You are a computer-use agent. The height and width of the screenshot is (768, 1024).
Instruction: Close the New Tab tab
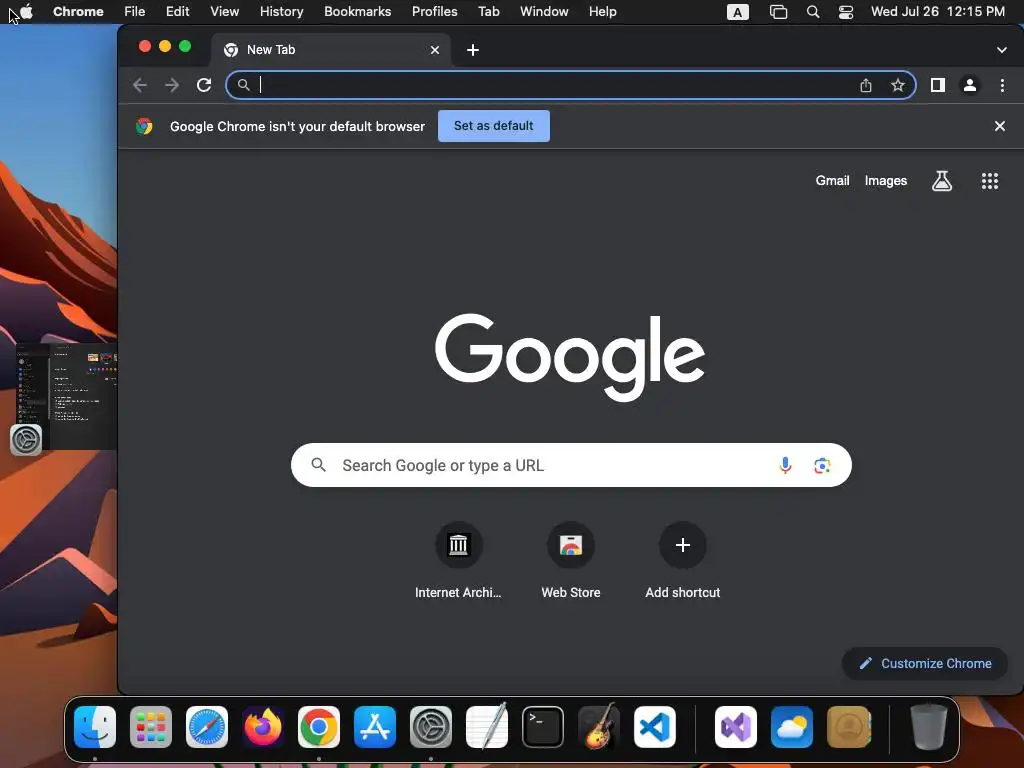(x=435, y=50)
